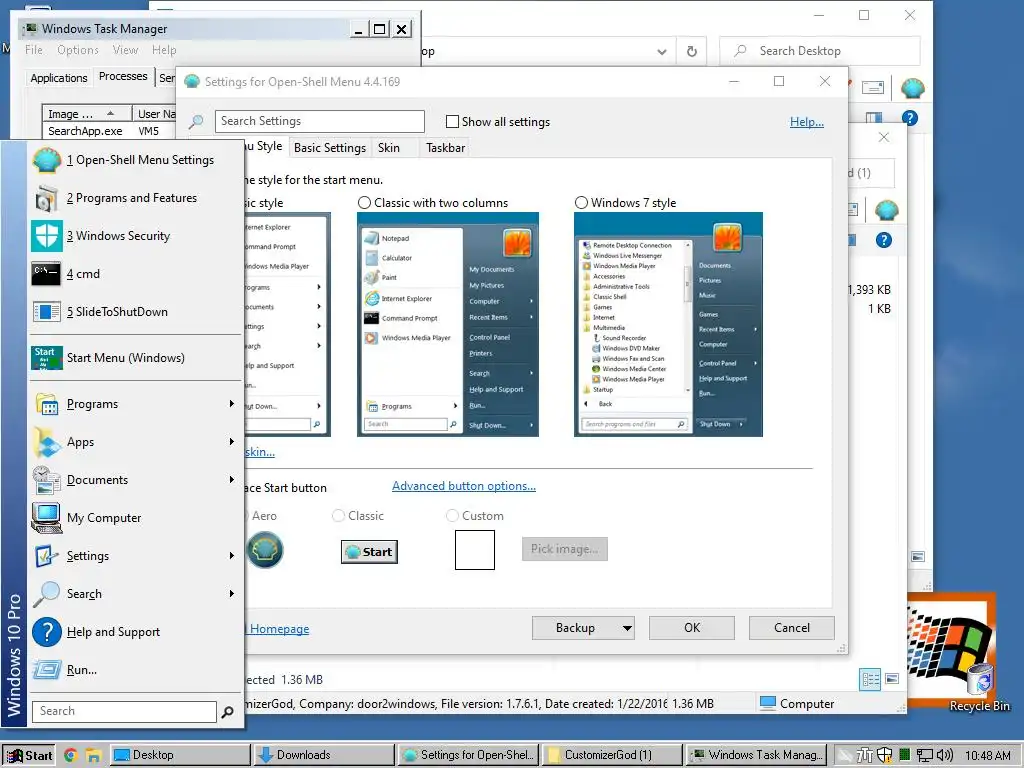
Task: Click the Windows 7 style preview thumbnail
Action: (668, 325)
